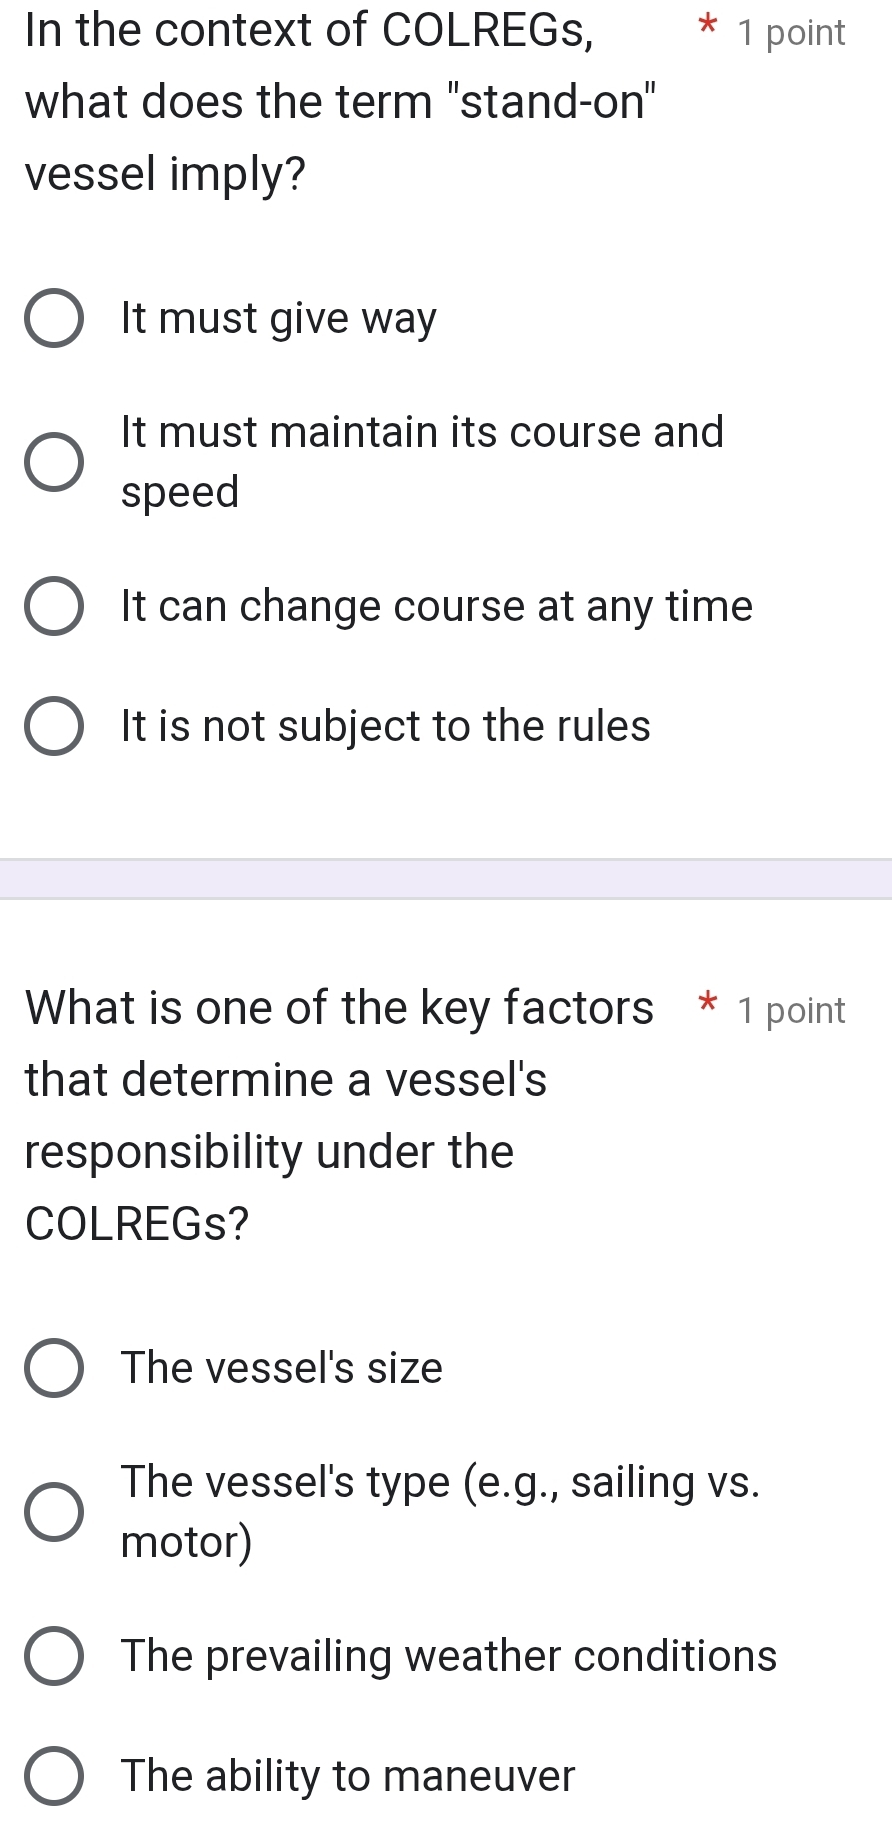Click the "The vessel's size" answer text
Screen dimensions: 892x1827
[281, 1368]
